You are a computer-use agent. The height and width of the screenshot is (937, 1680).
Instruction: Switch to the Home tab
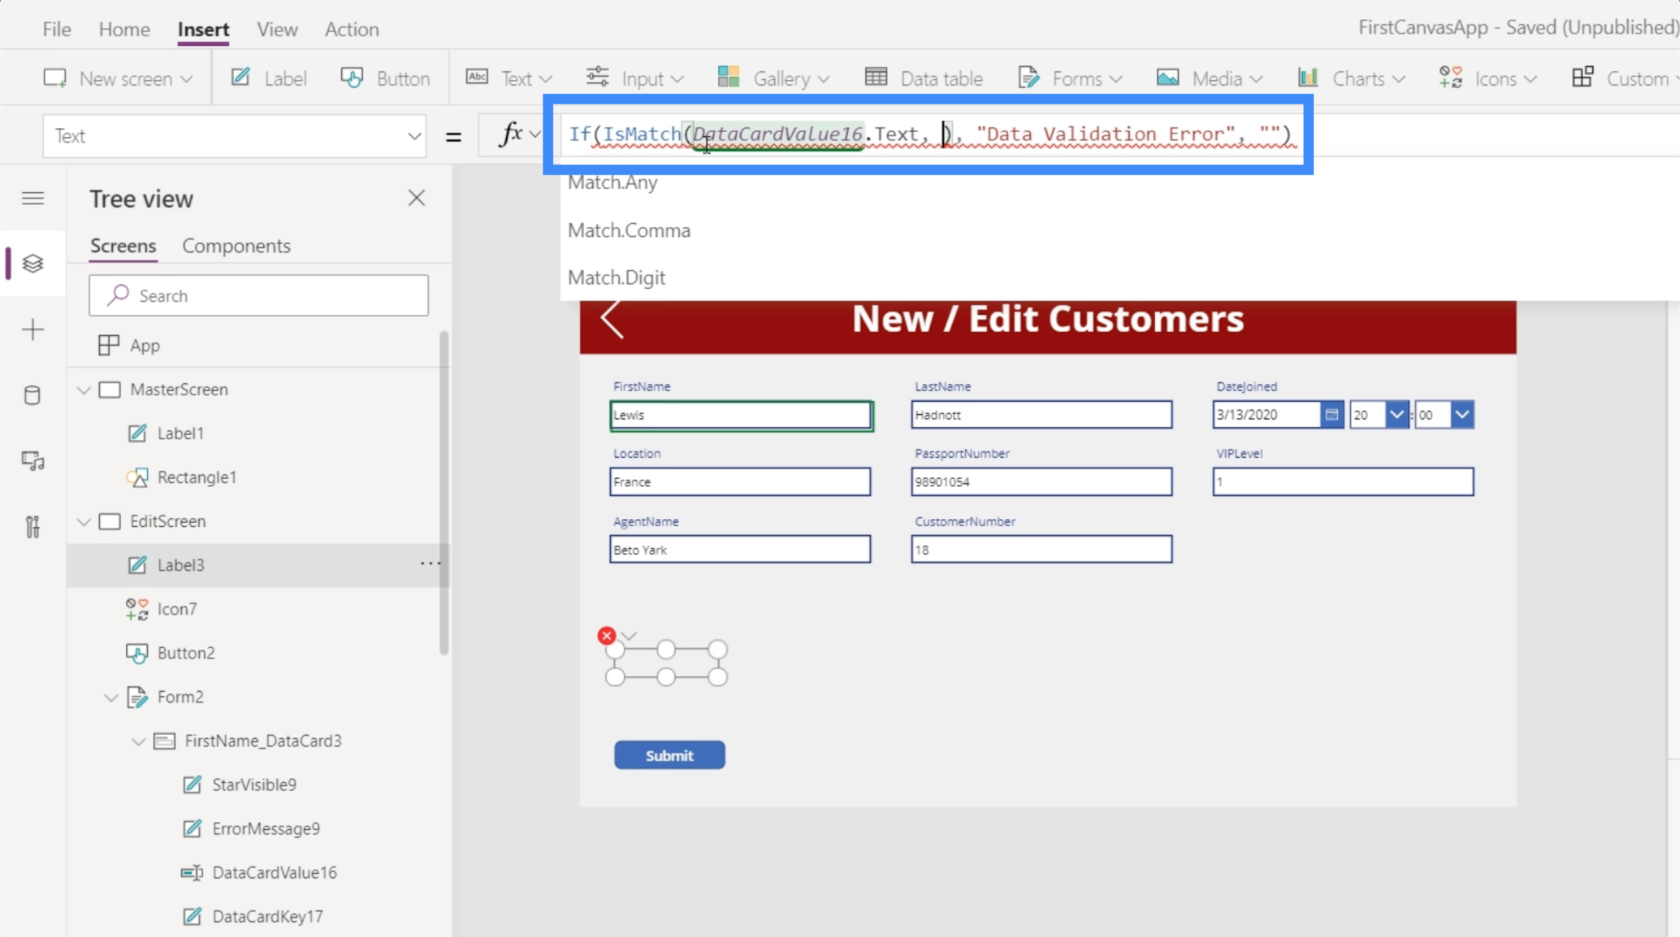[124, 29]
